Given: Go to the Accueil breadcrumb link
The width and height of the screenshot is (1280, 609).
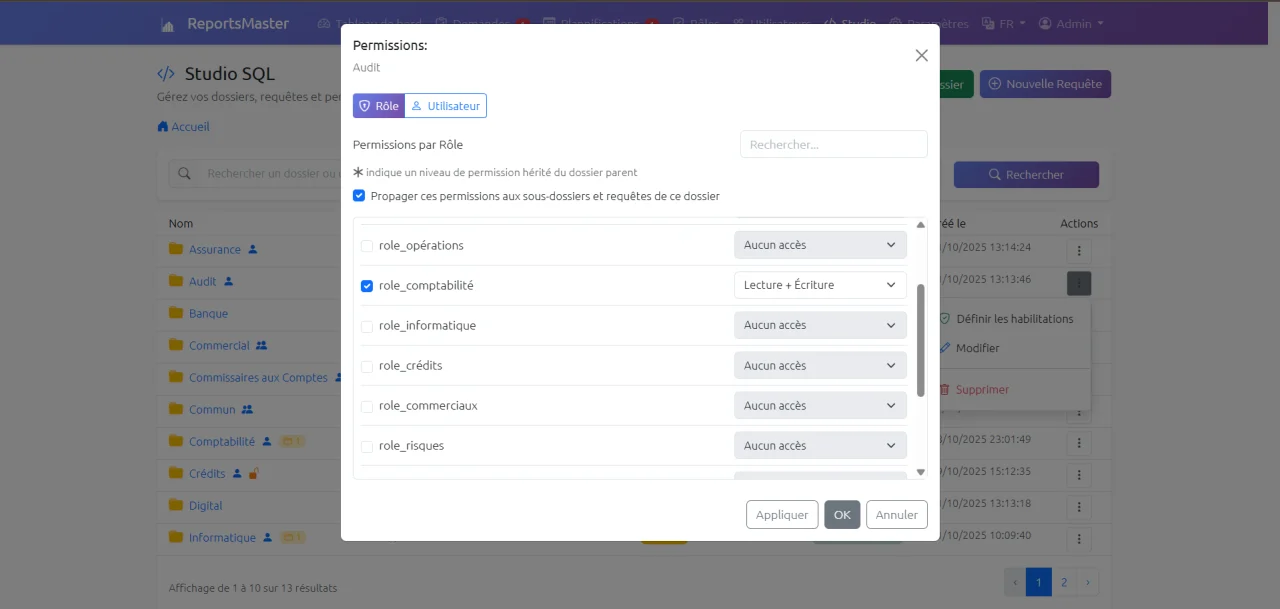Looking at the screenshot, I should click(x=184, y=127).
